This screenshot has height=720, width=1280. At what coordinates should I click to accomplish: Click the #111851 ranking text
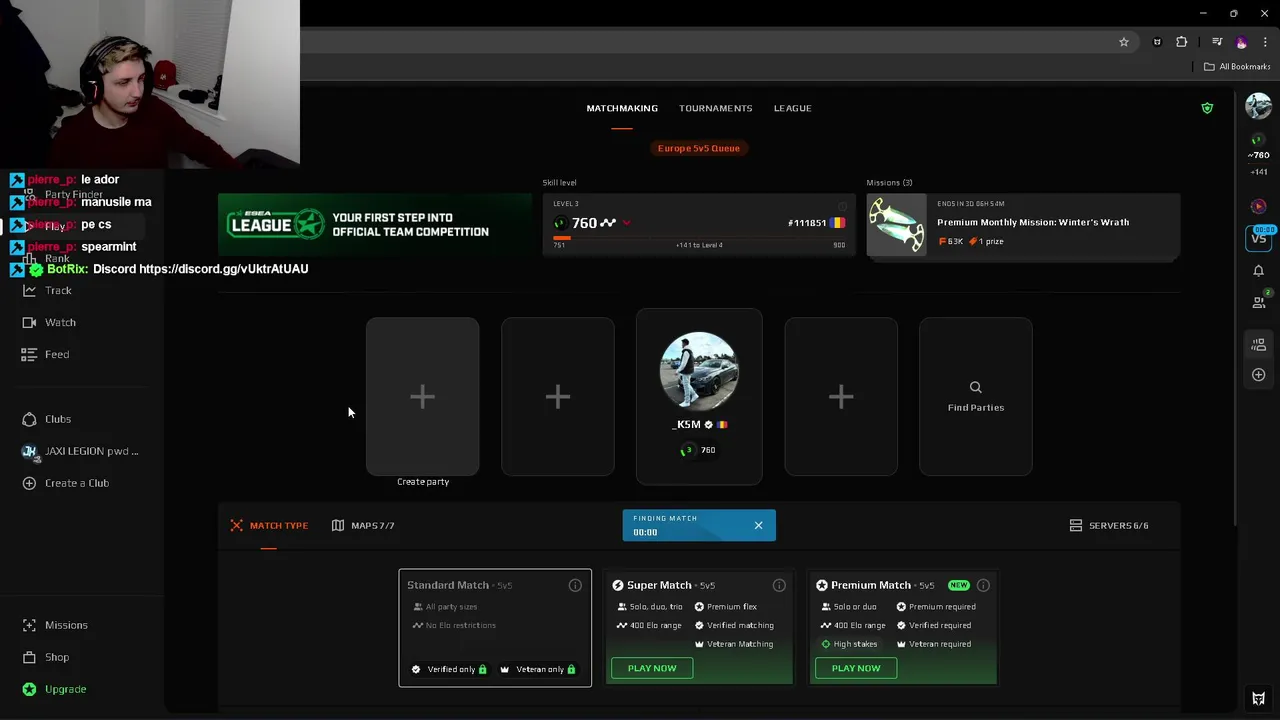[807, 223]
